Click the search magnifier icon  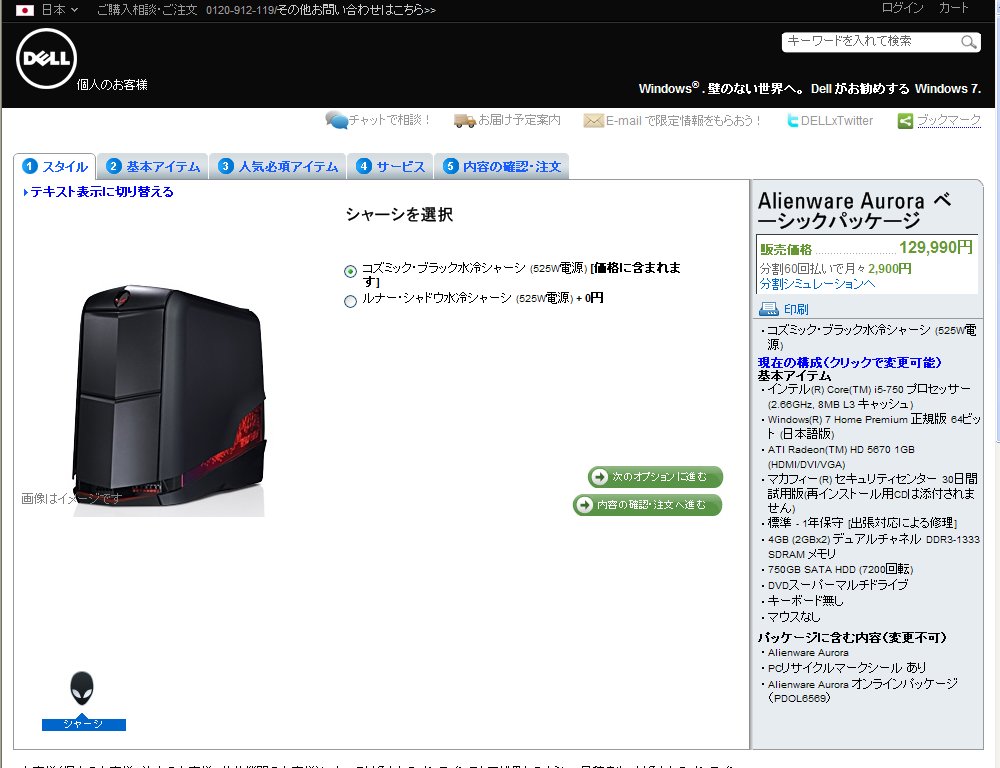tap(968, 42)
